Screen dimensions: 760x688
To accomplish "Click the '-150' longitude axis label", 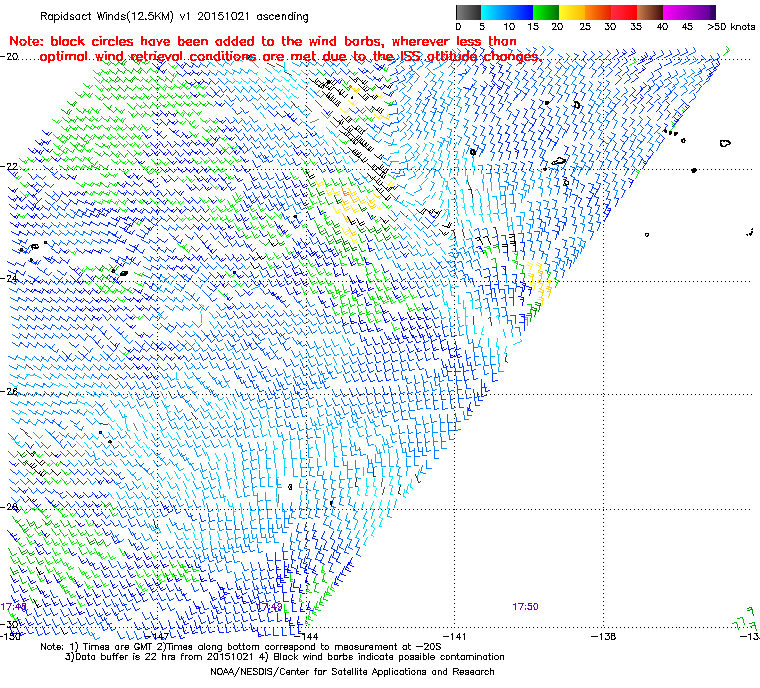I will 10,637.
